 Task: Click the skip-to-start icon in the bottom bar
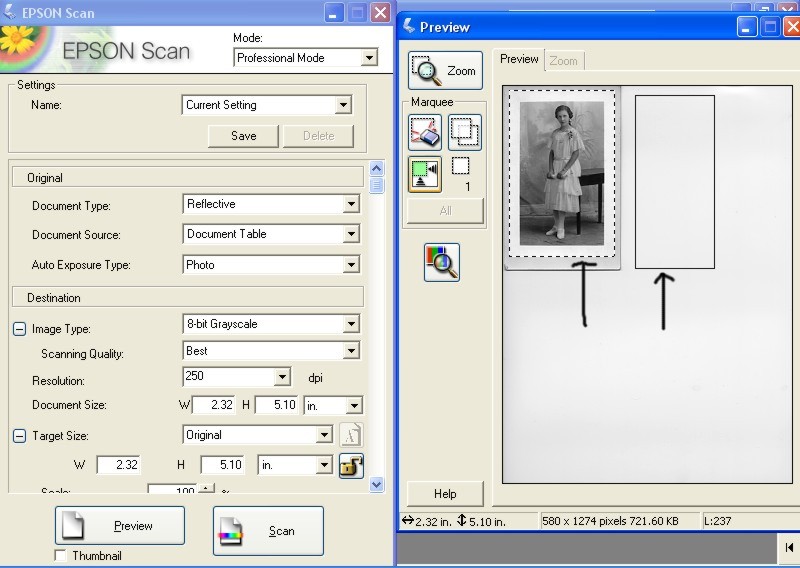(789, 548)
